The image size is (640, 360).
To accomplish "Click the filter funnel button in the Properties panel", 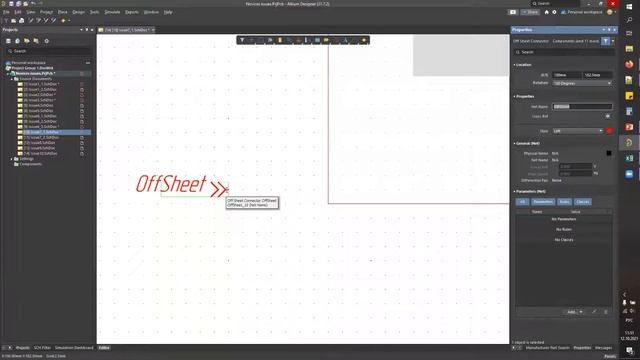I will 606,41.
